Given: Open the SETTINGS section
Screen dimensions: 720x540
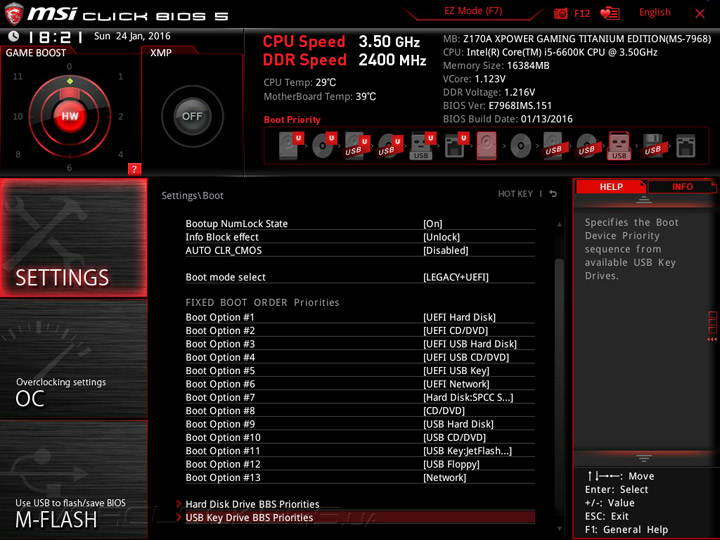Looking at the screenshot, I should (x=73, y=237).
